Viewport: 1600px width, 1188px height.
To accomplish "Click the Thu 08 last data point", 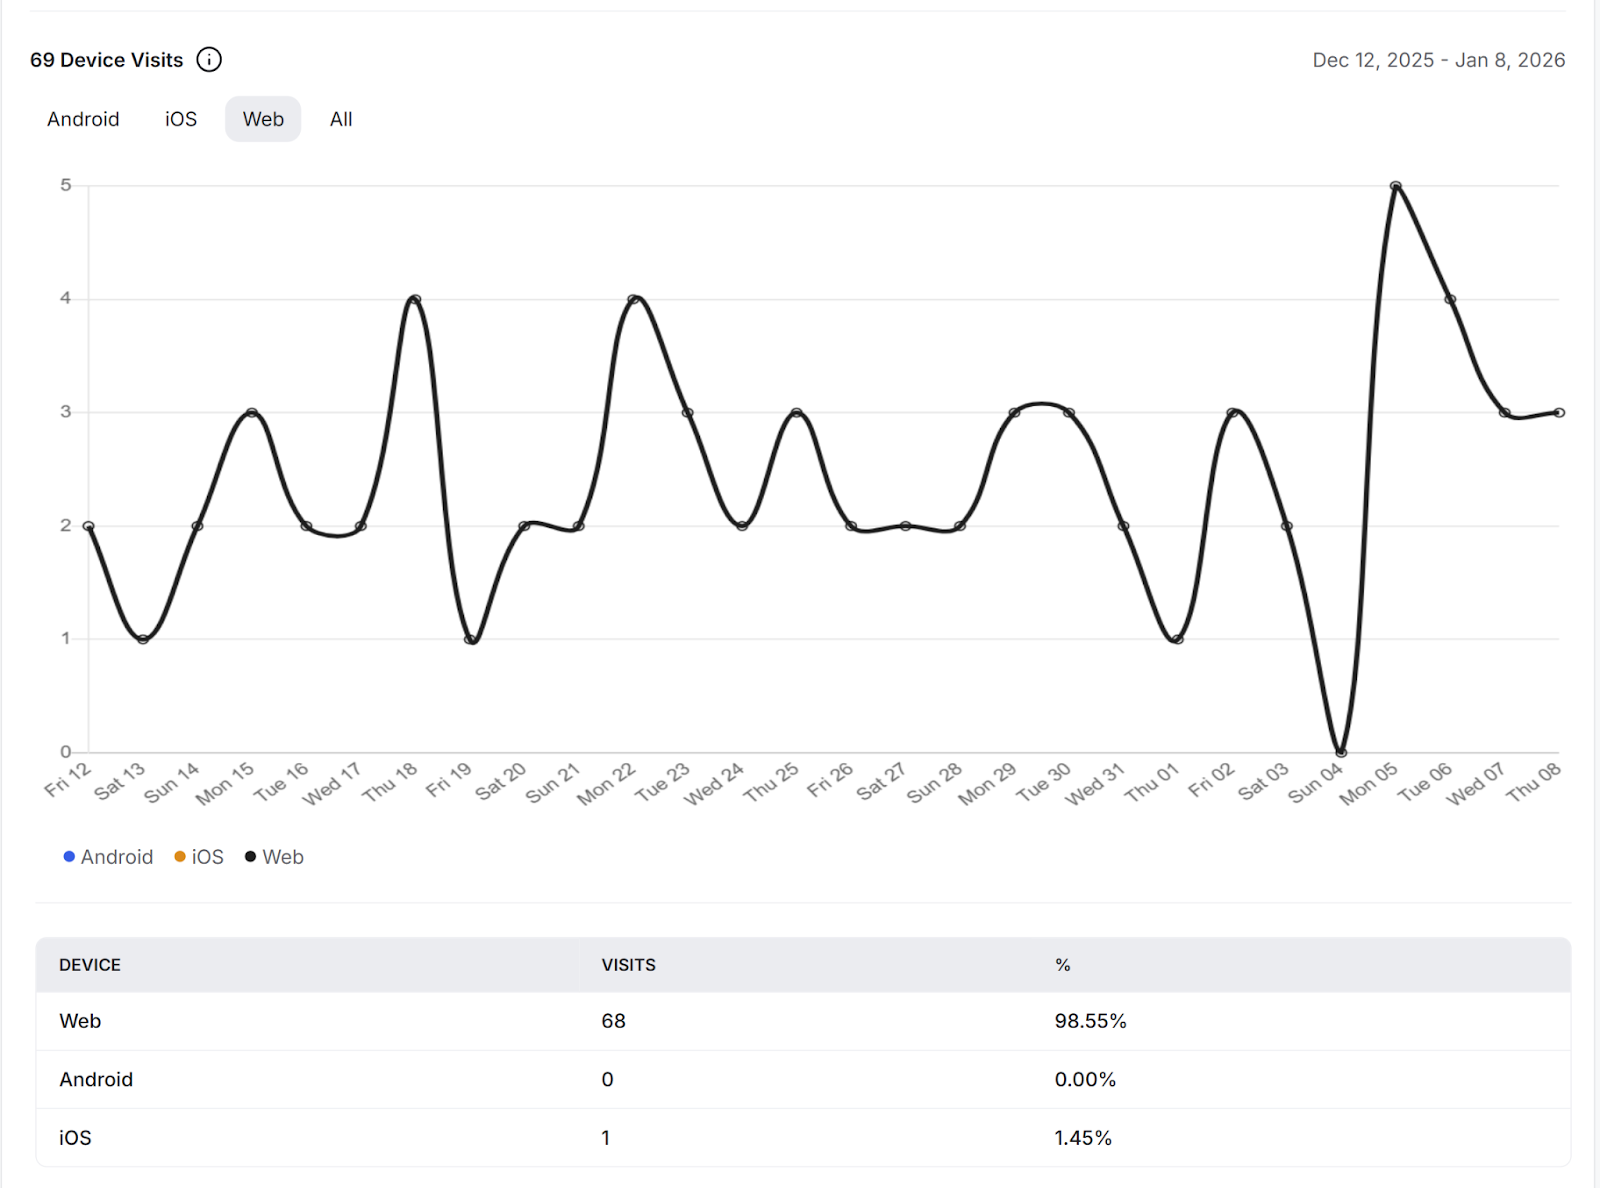I will click(1559, 412).
